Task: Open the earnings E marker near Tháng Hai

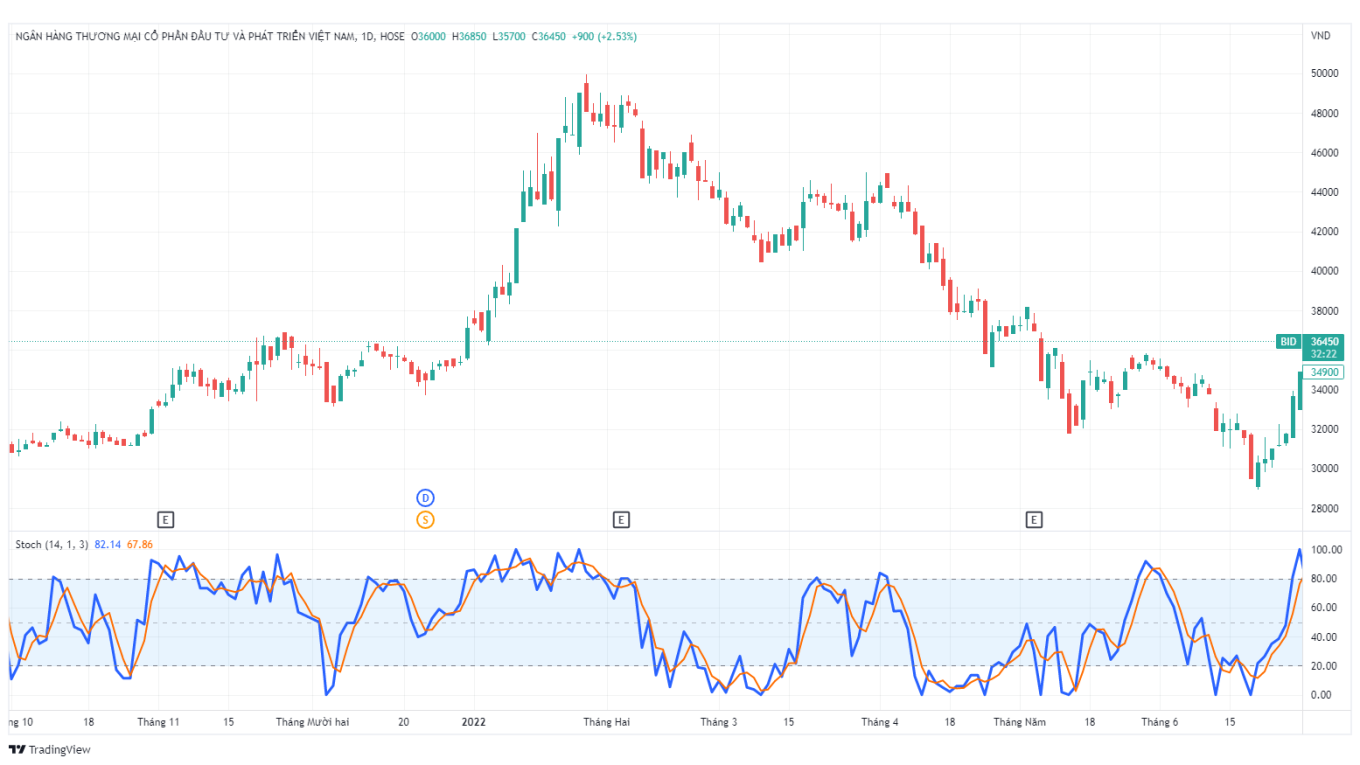Action: coord(621,519)
